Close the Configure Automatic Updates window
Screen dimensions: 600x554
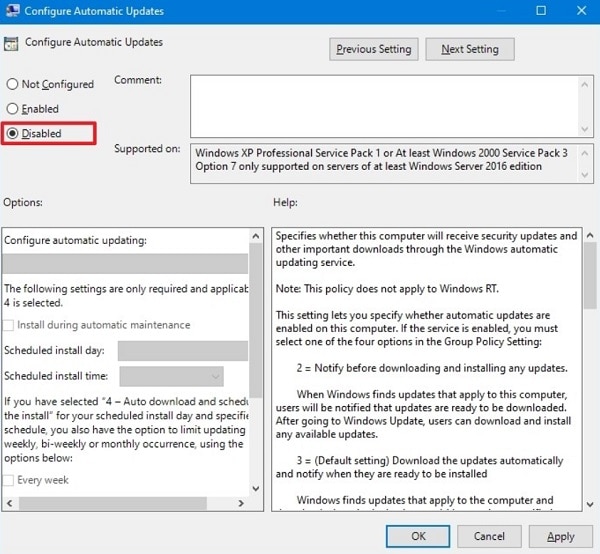point(582,10)
